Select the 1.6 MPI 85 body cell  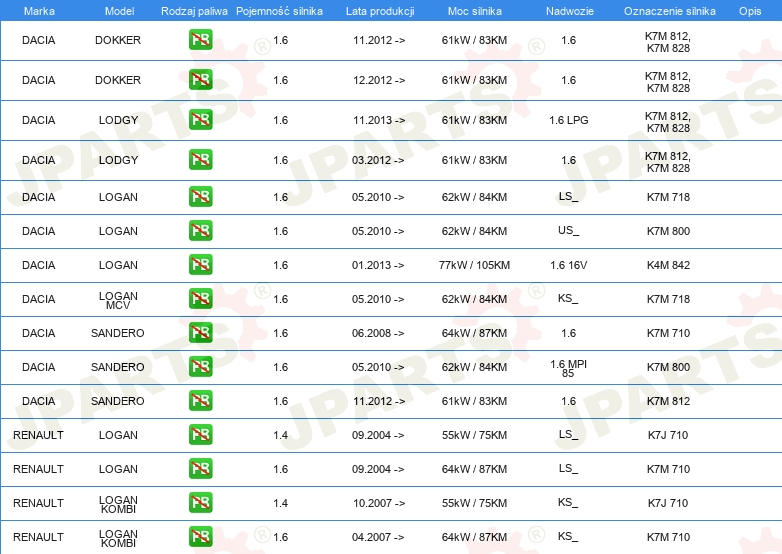[568, 368]
